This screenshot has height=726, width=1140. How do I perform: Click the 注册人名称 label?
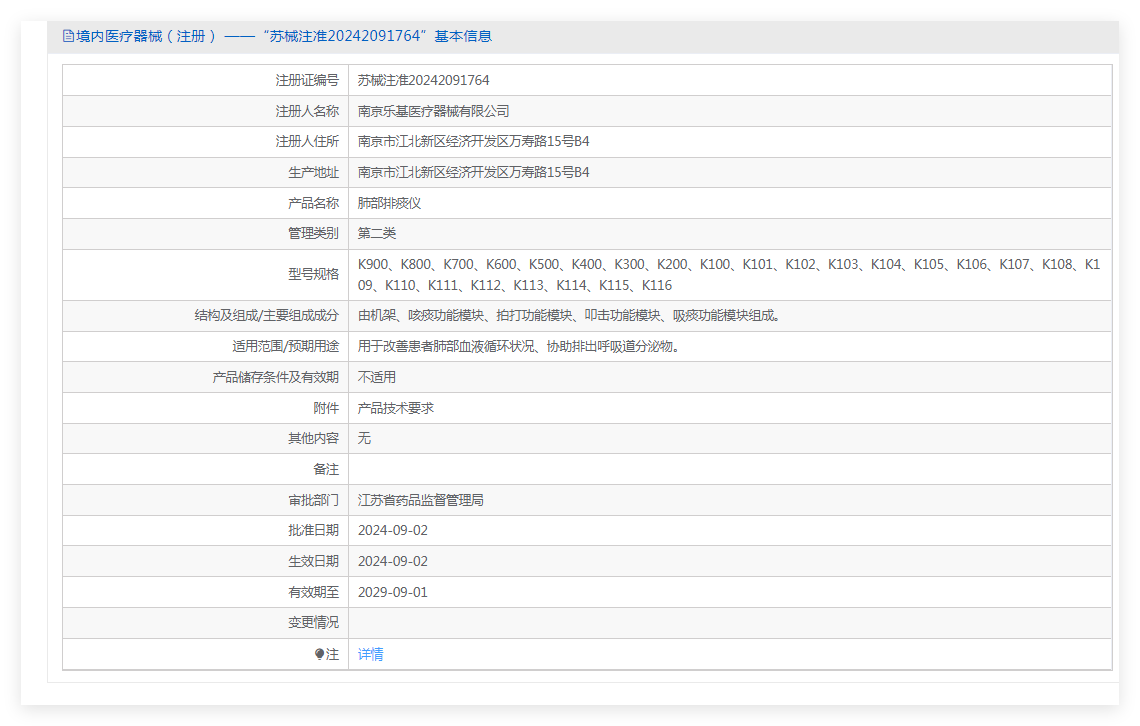click(x=307, y=111)
